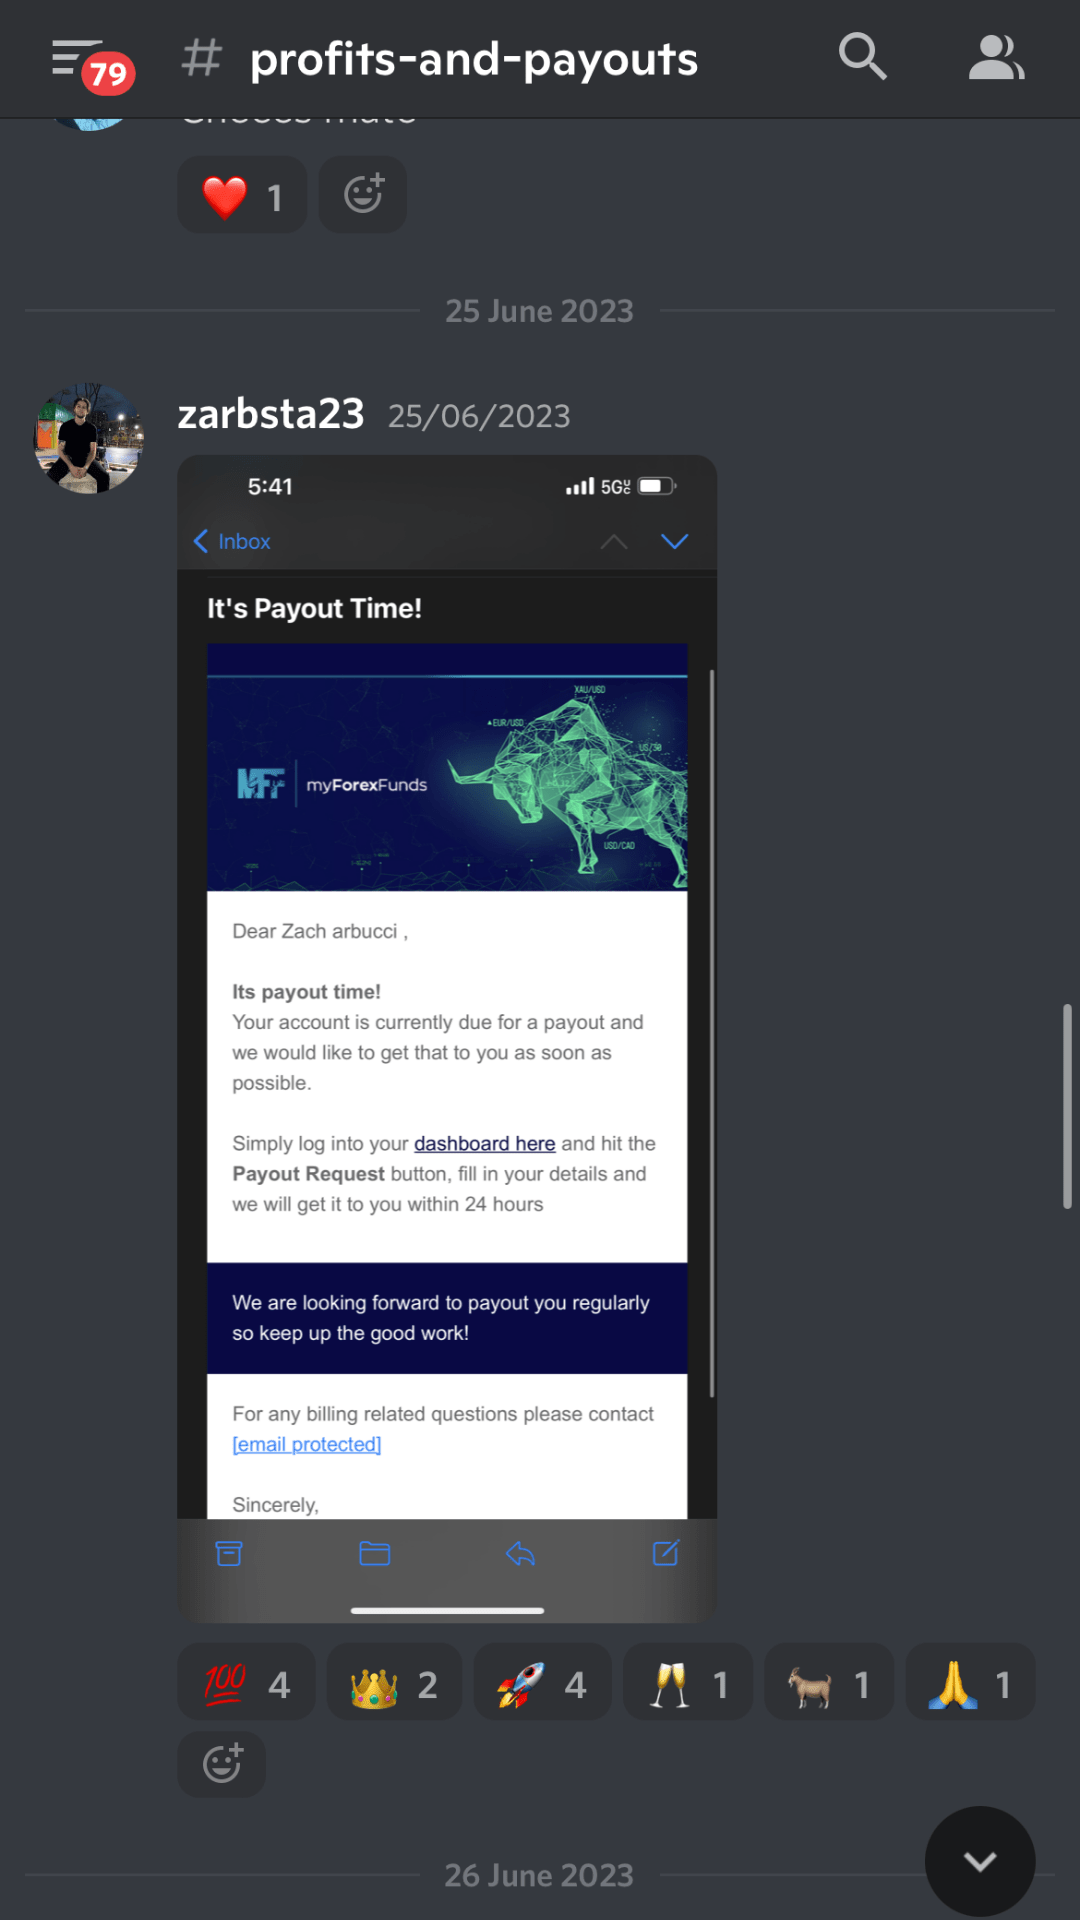This screenshot has height=1920, width=1080.
Task: Open the myForexFunds email screenshot image
Action: [447, 1038]
